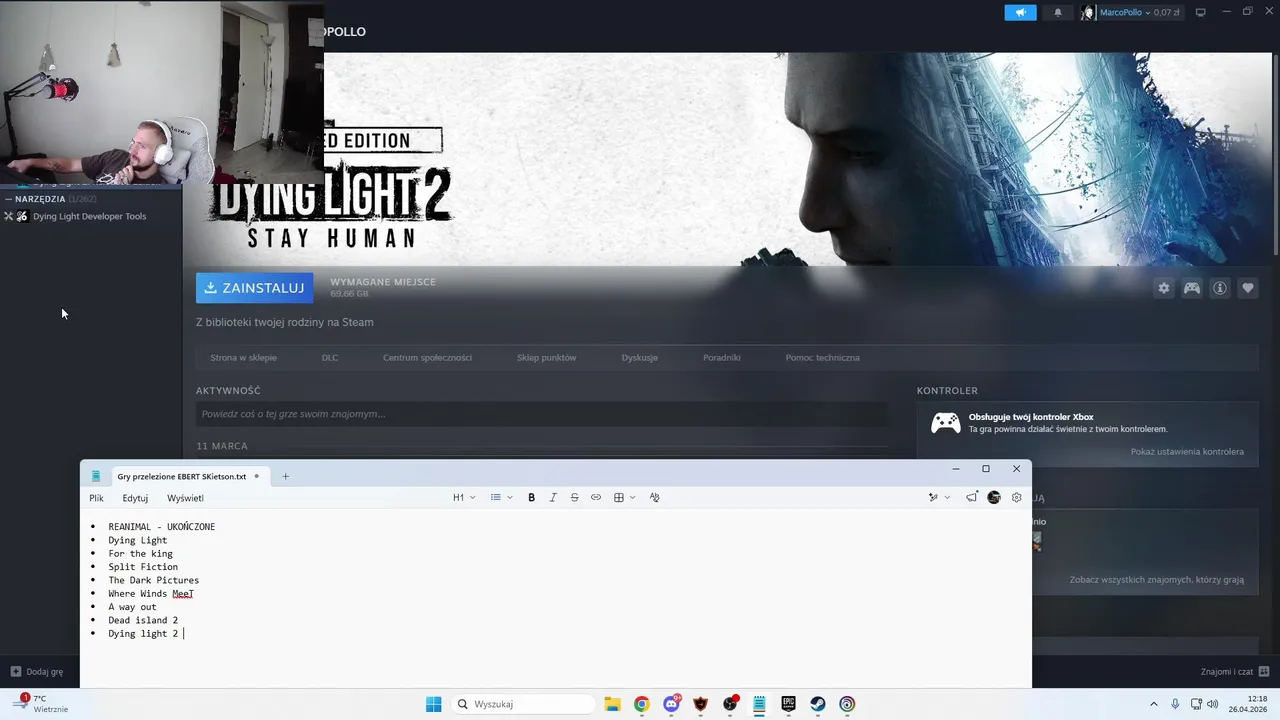Viewport: 1280px width, 720px height.
Task: Open Notepad settings gear
Action: click(1017, 497)
